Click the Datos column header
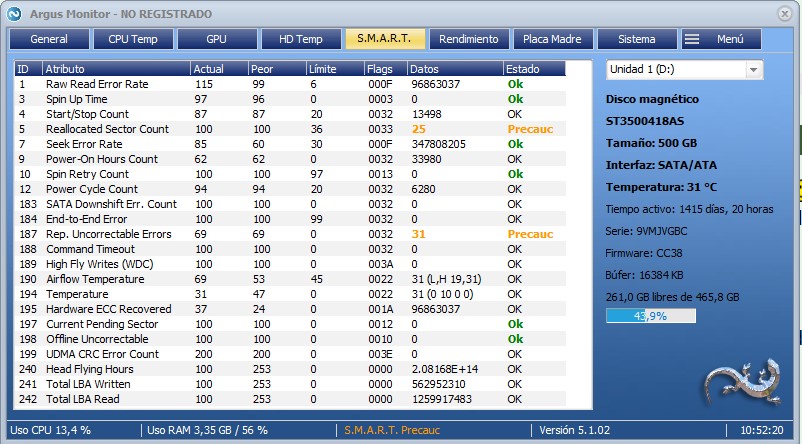 455,69
